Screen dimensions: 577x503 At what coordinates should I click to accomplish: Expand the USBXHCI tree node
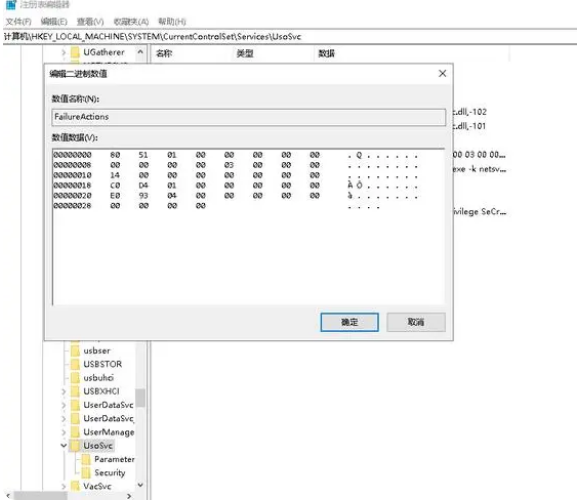(x=63, y=392)
